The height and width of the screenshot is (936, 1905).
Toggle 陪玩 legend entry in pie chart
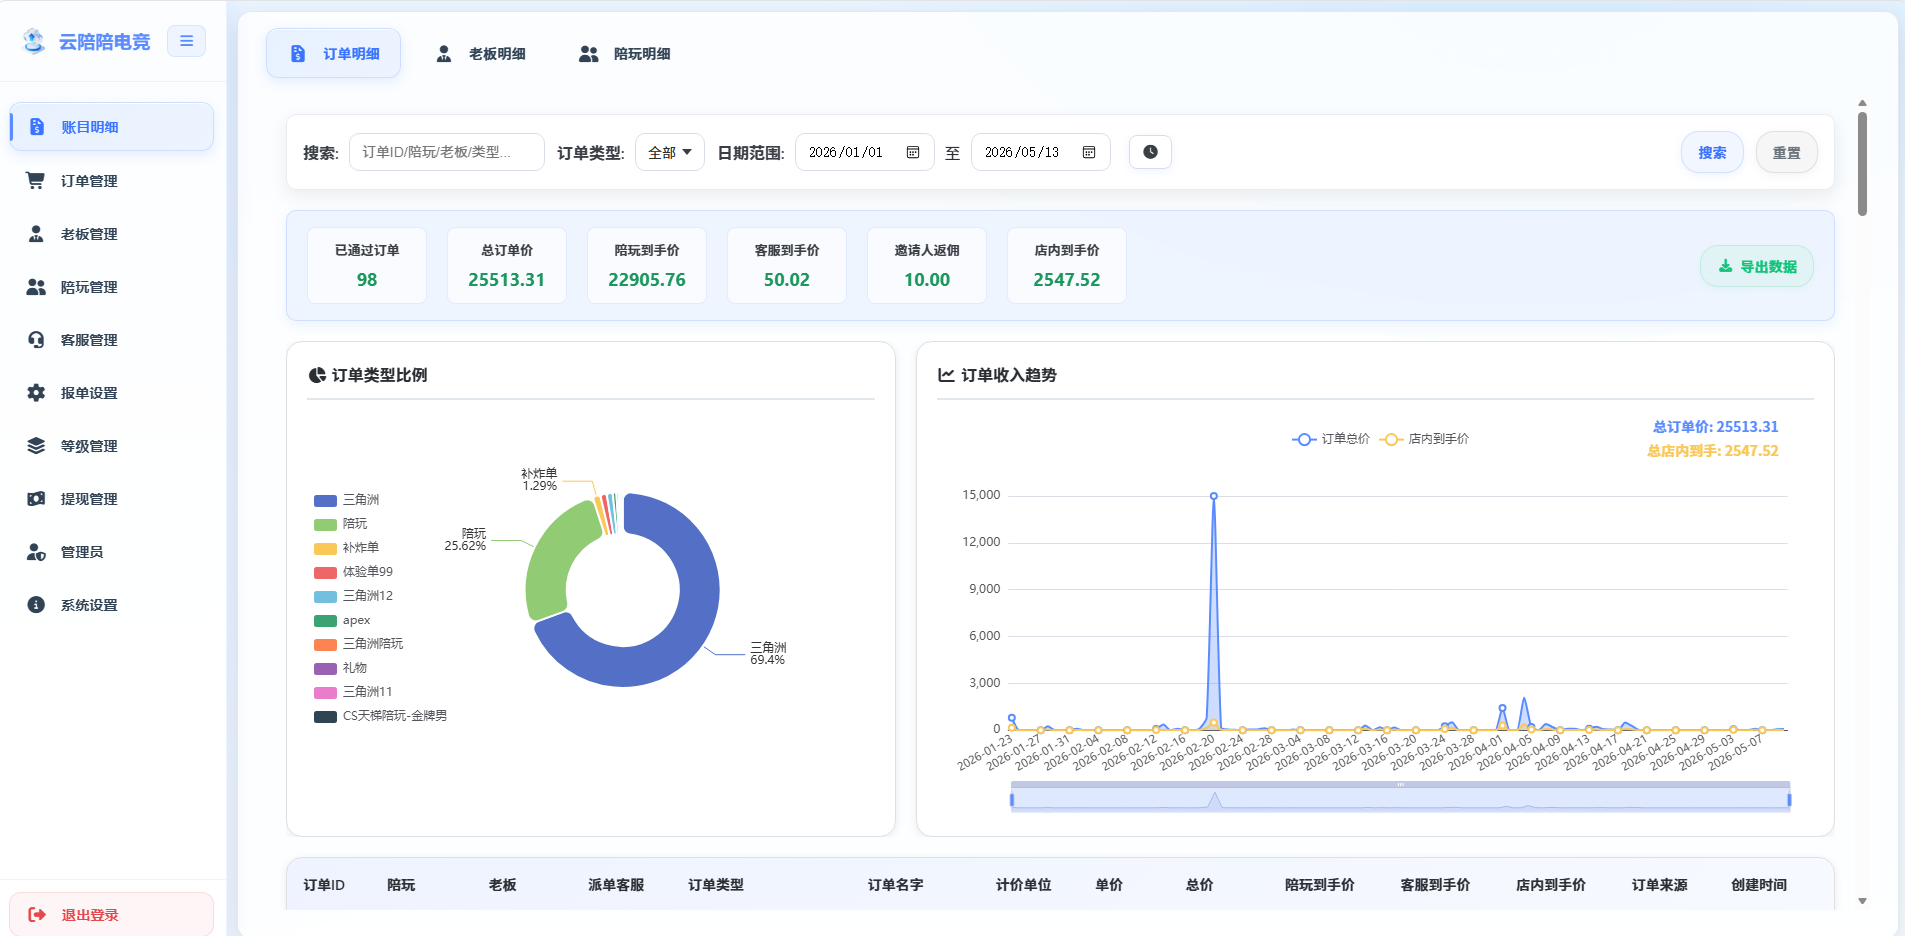click(x=341, y=523)
